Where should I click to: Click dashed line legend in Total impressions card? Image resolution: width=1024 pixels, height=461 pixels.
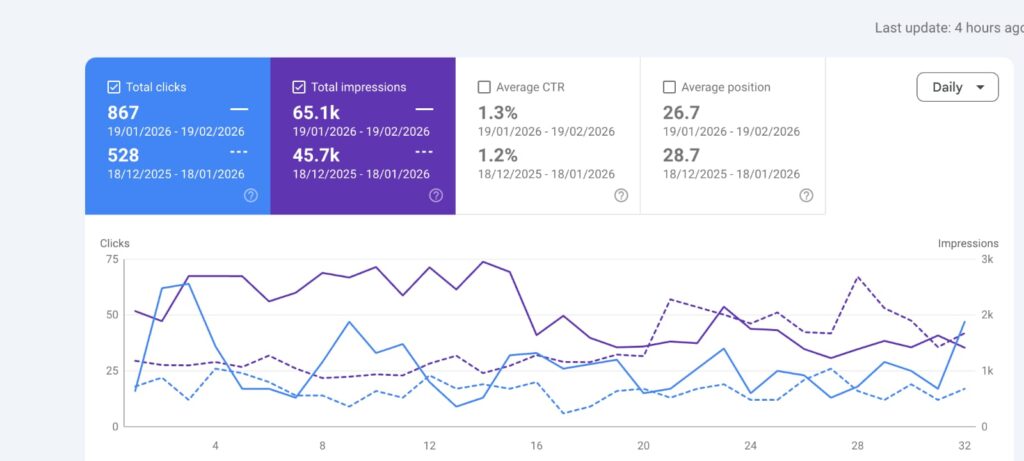(x=424, y=151)
